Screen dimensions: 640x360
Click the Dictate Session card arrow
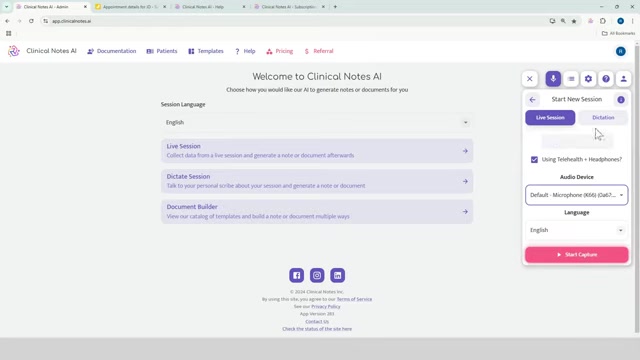pyautogui.click(x=465, y=181)
